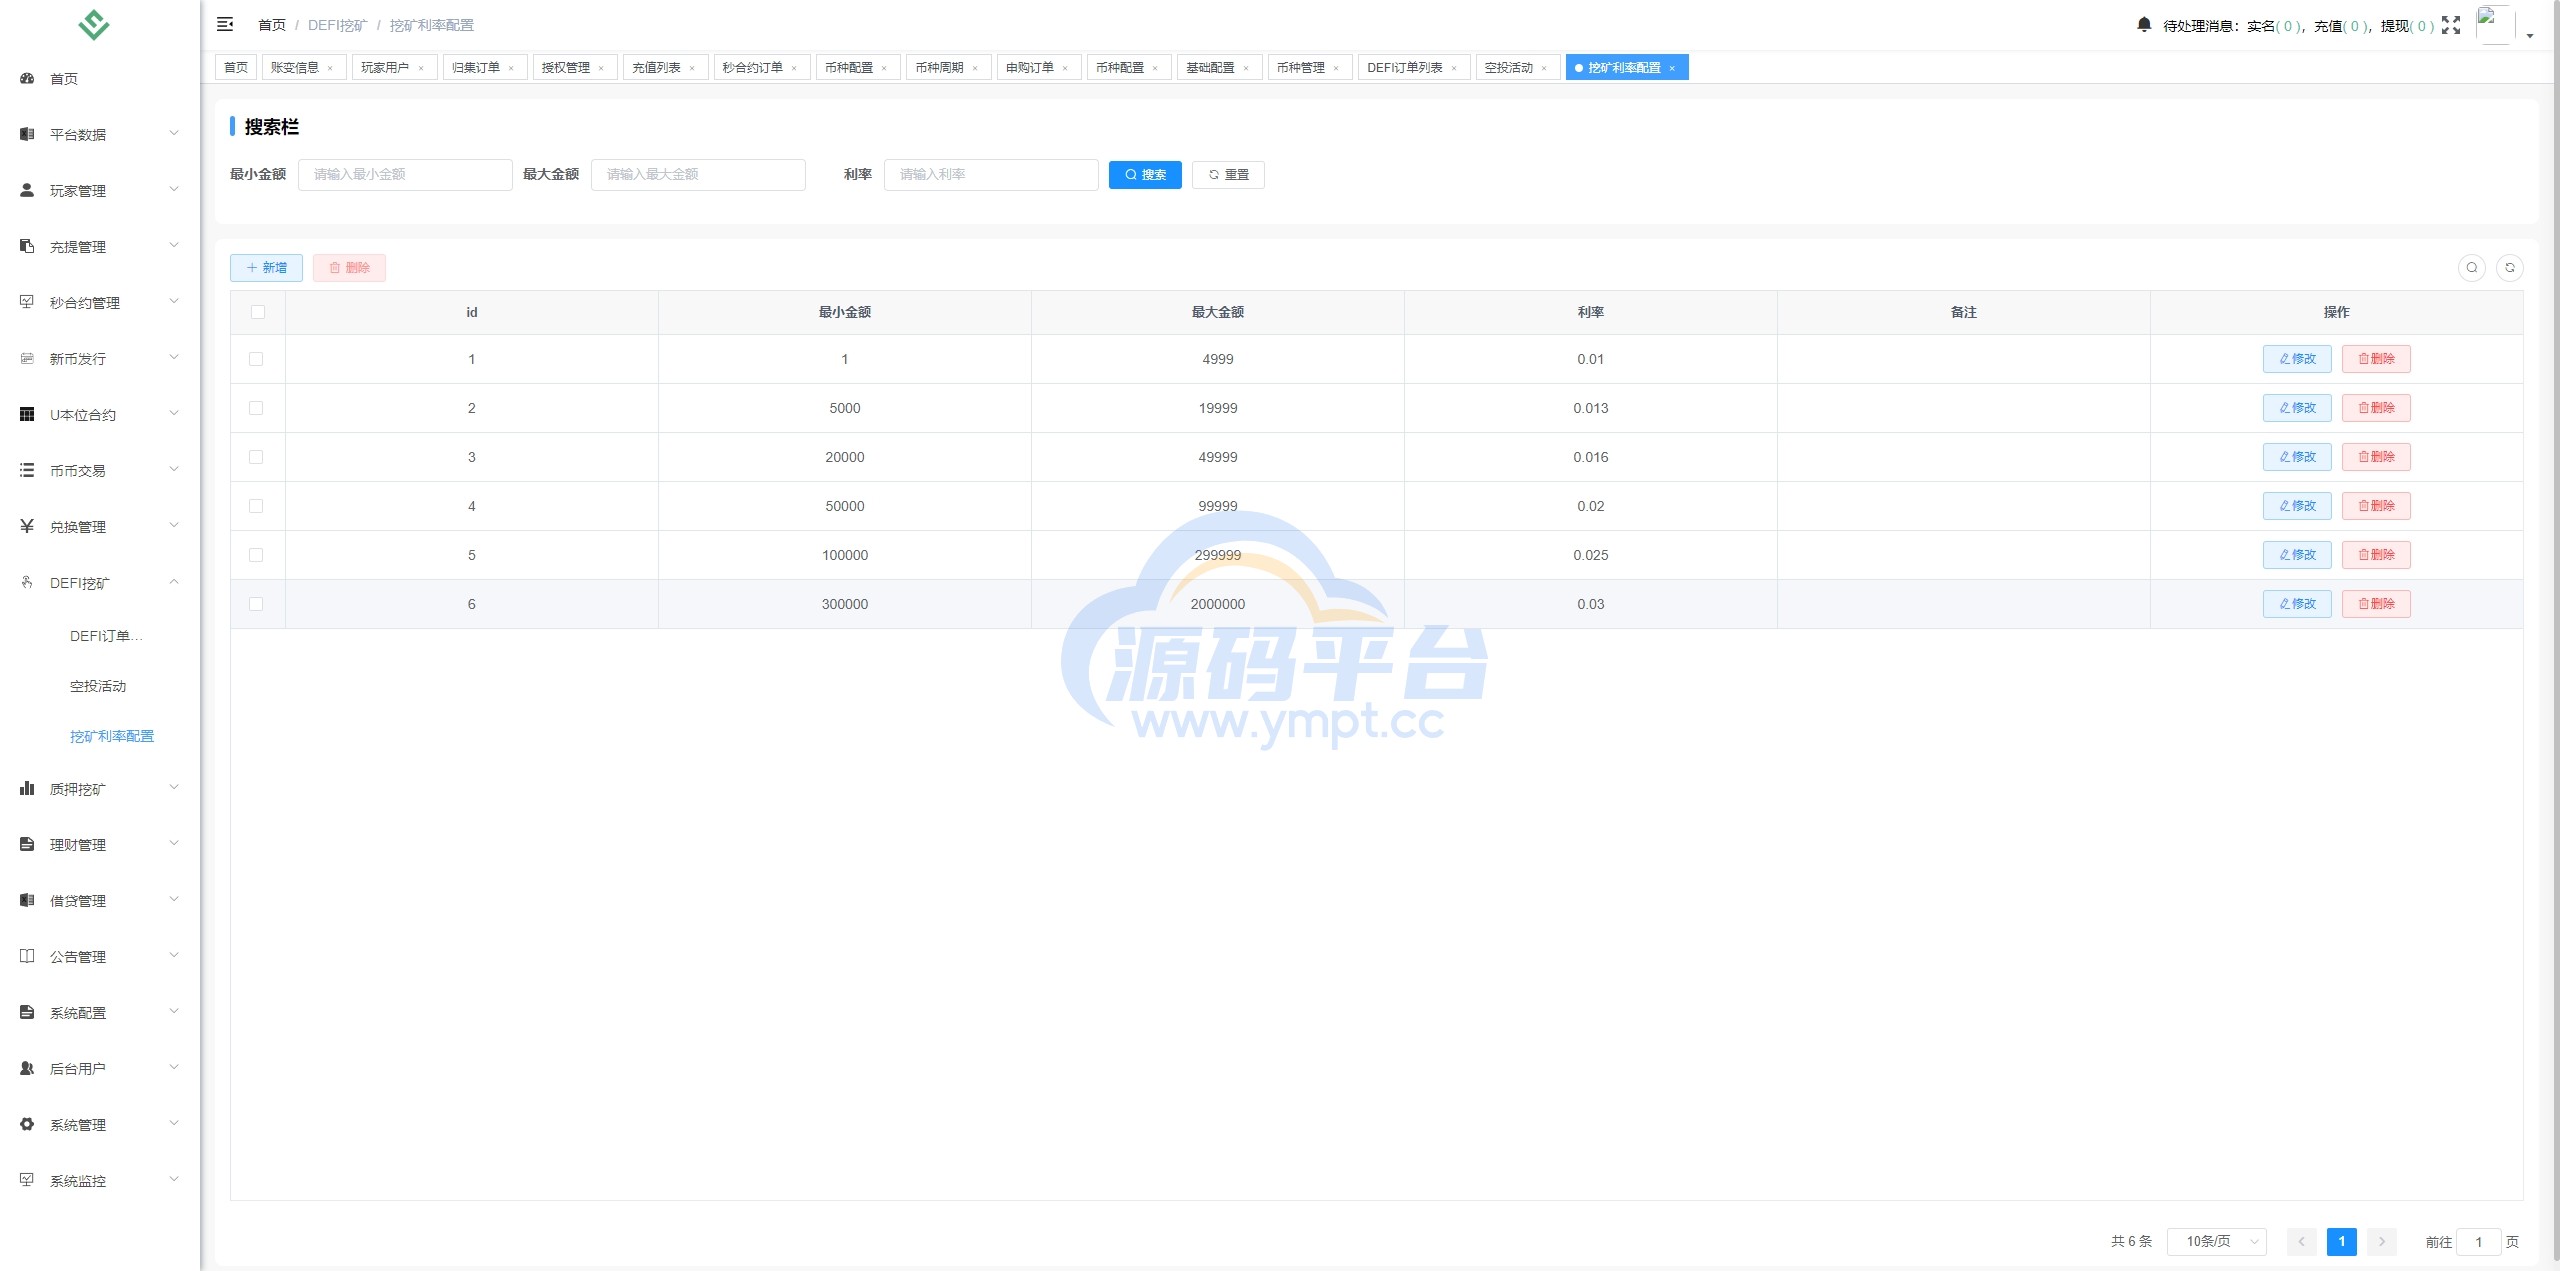Click the 首页 breadcrumb link
The height and width of the screenshot is (1271, 2560).
pos(271,25)
